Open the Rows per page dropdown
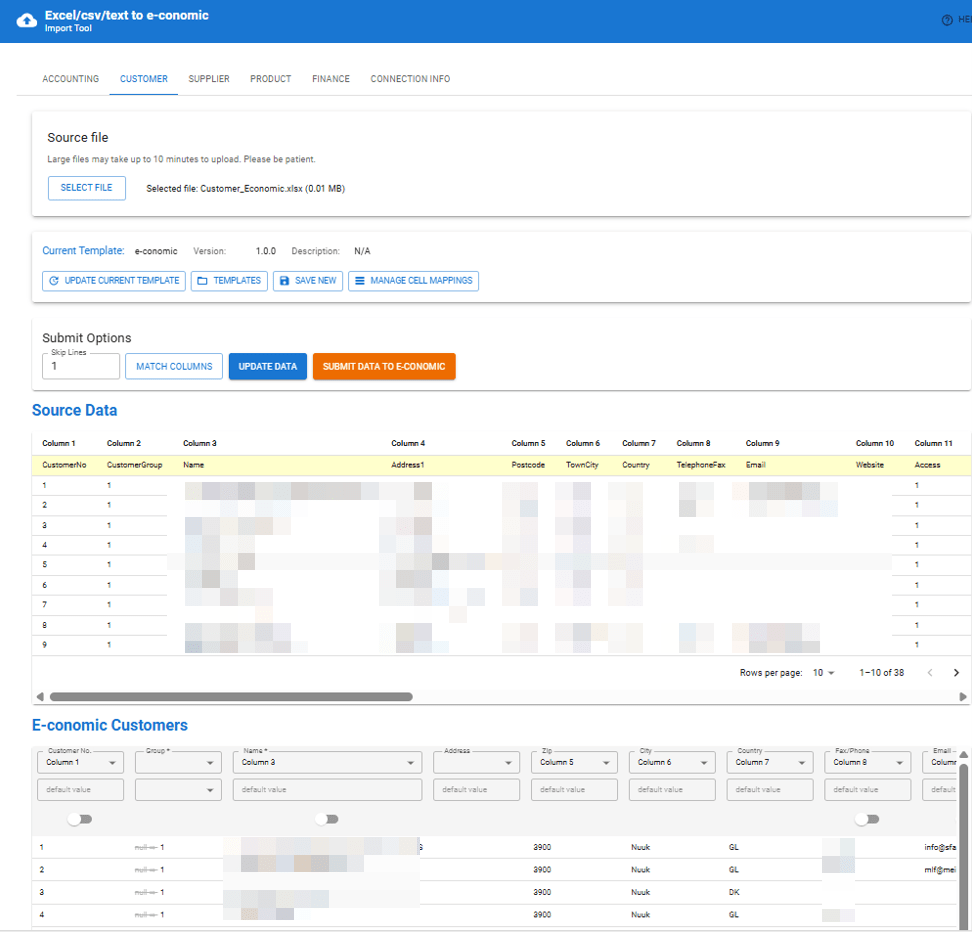Image resolution: width=972 pixels, height=932 pixels. click(823, 673)
